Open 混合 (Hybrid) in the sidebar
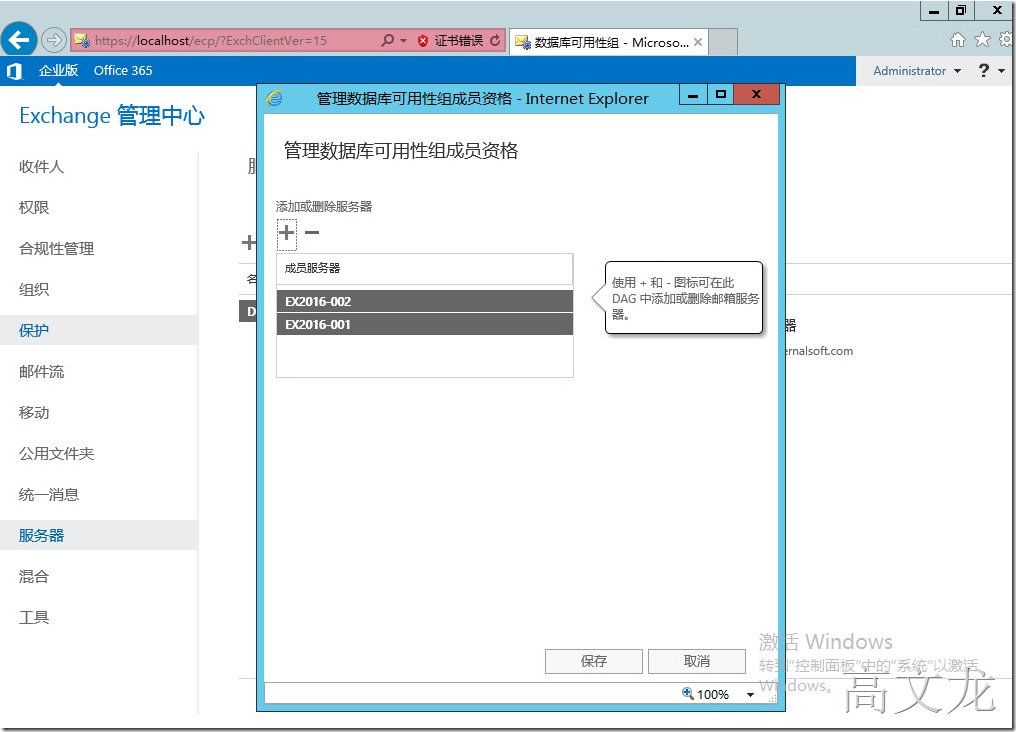 (34, 577)
